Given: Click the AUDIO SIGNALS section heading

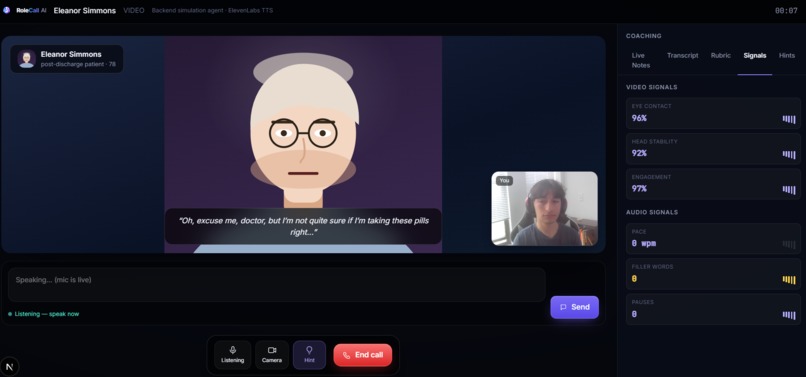Looking at the screenshot, I should click(x=652, y=212).
